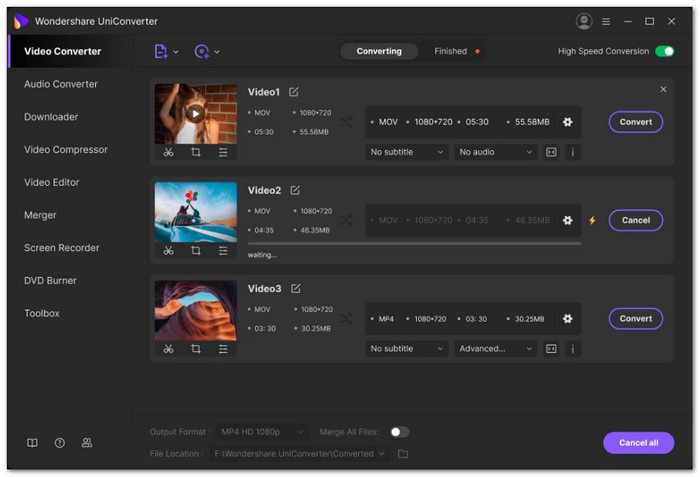Open the hamburger menu in title bar
Image resolution: width=700 pixels, height=477 pixels.
606,21
